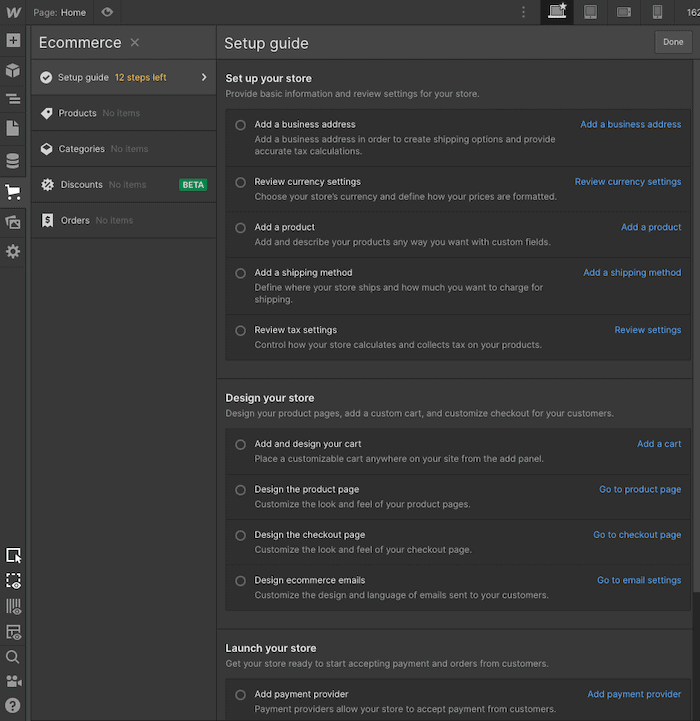Click the Products tag icon

point(46,113)
